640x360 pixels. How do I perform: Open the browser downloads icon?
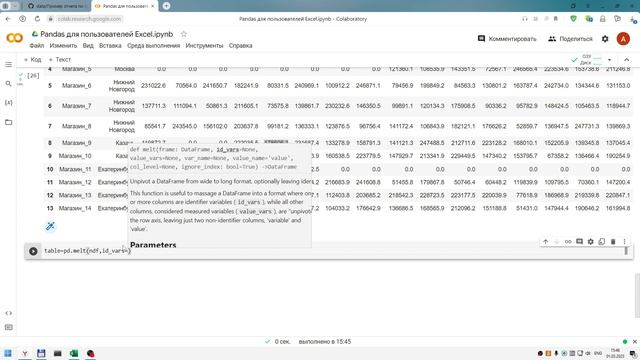633,19
